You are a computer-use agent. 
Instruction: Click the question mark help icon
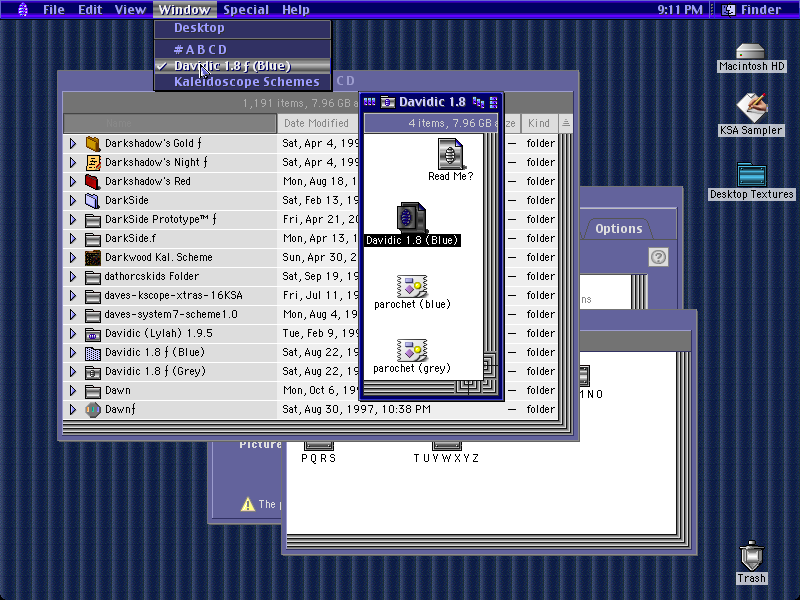(x=658, y=257)
